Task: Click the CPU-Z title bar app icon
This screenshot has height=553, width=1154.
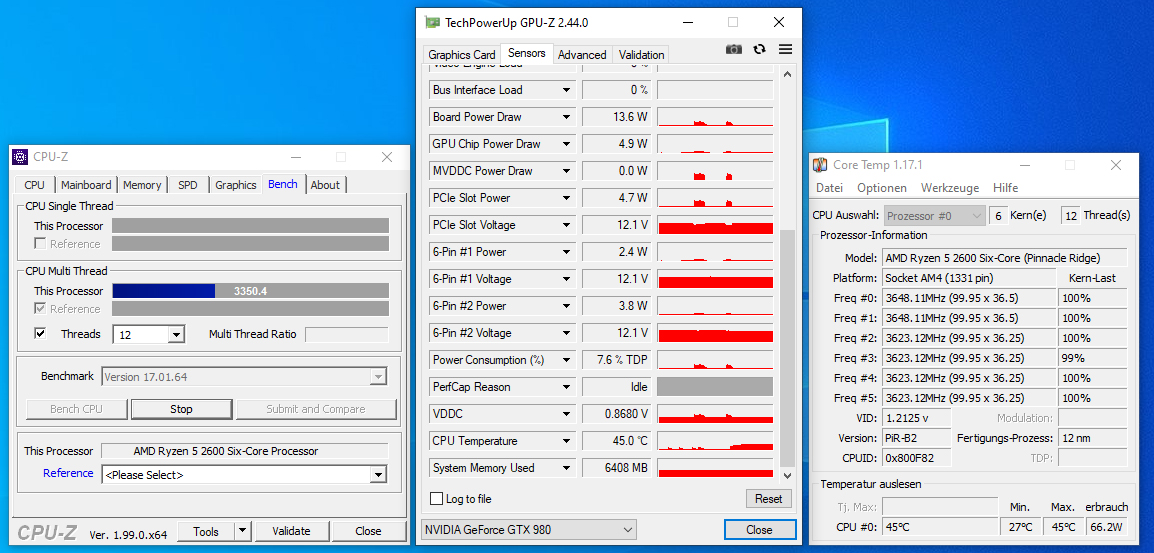Action: click(x=21, y=157)
